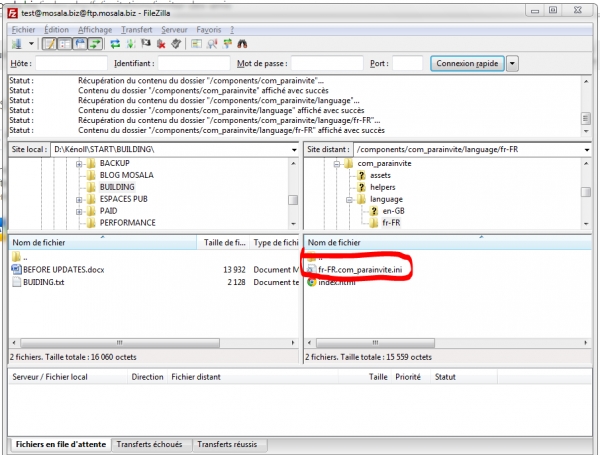Screen dimensions: 600x455
Task: Open the Site distant path dropdown
Action: (x=587, y=150)
